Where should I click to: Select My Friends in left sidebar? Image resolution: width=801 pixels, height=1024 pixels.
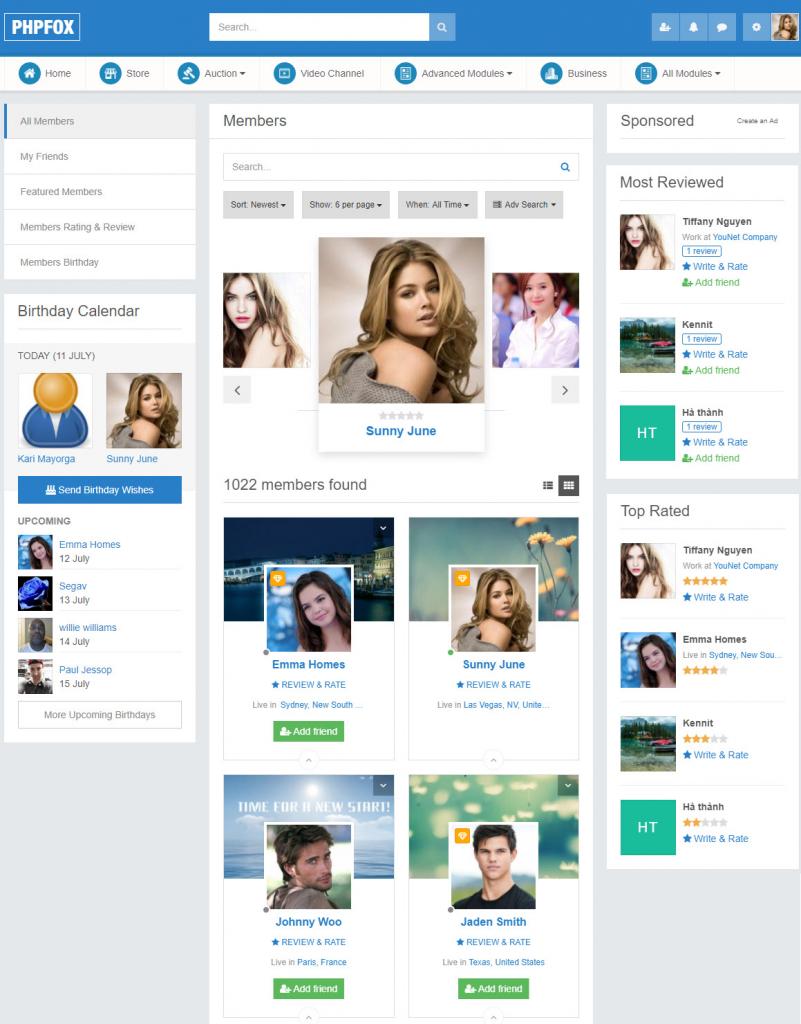click(44, 157)
